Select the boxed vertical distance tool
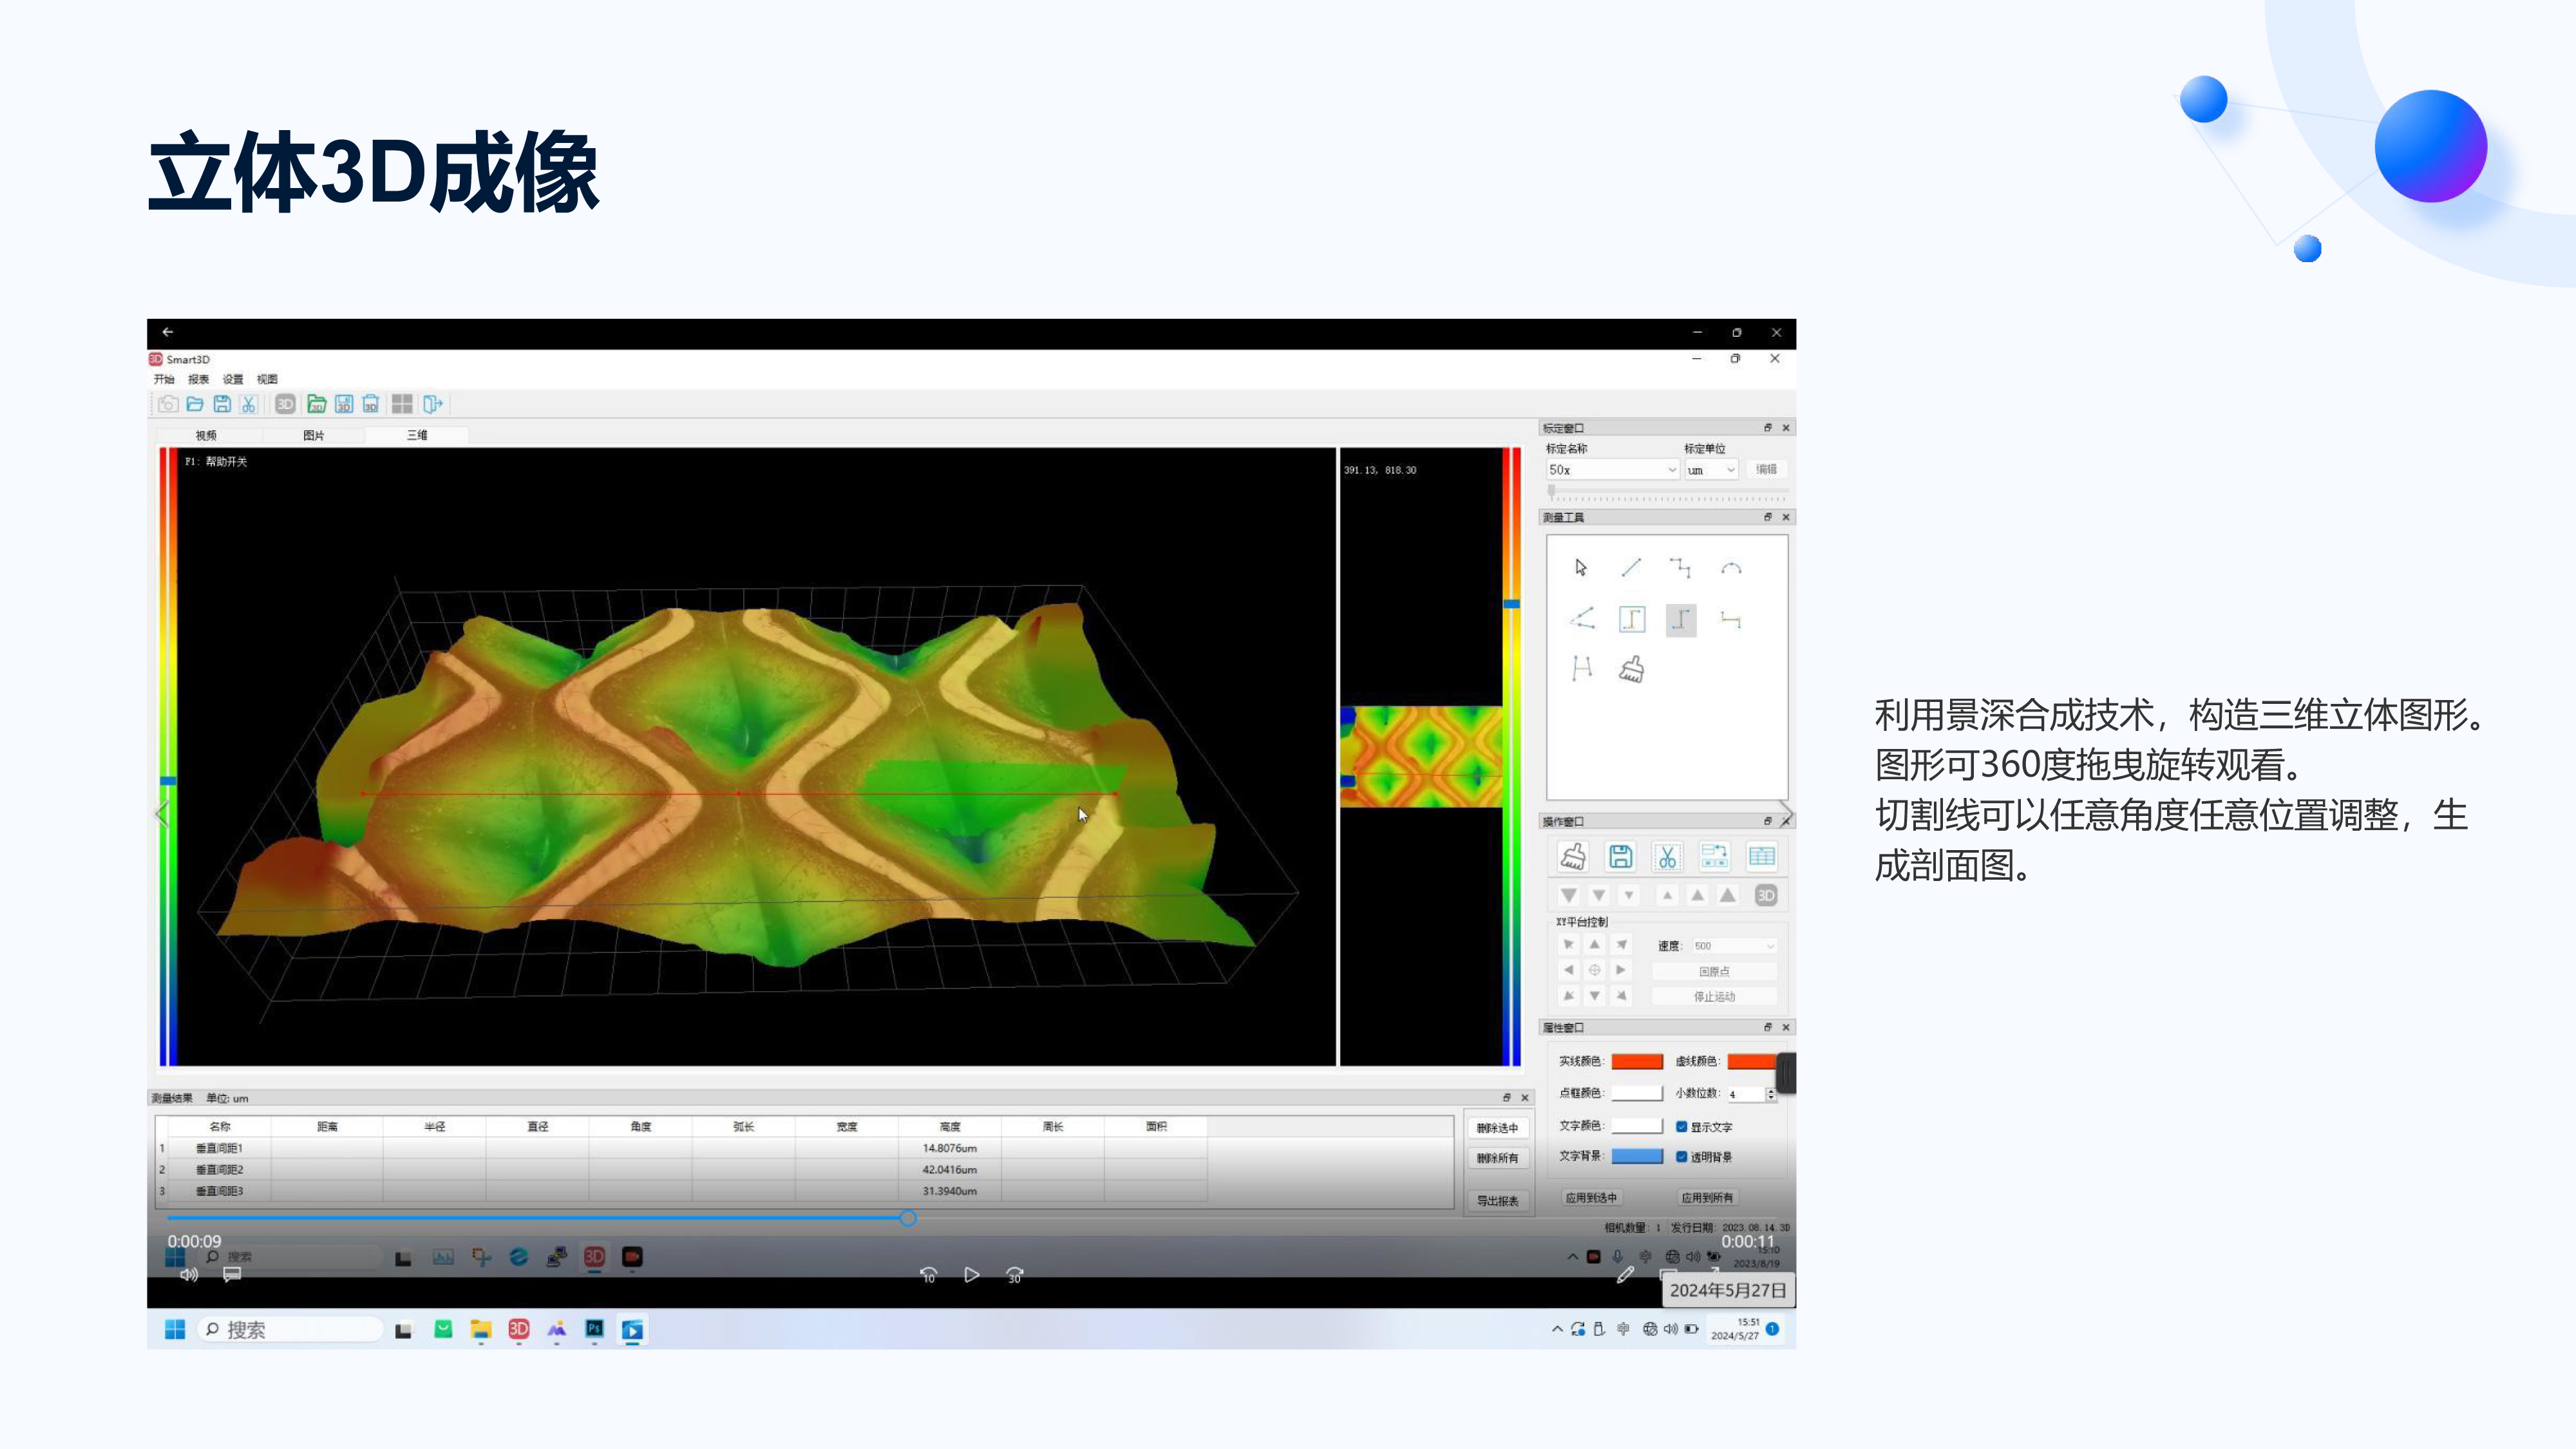The height and width of the screenshot is (1449, 2576). (x=1632, y=619)
